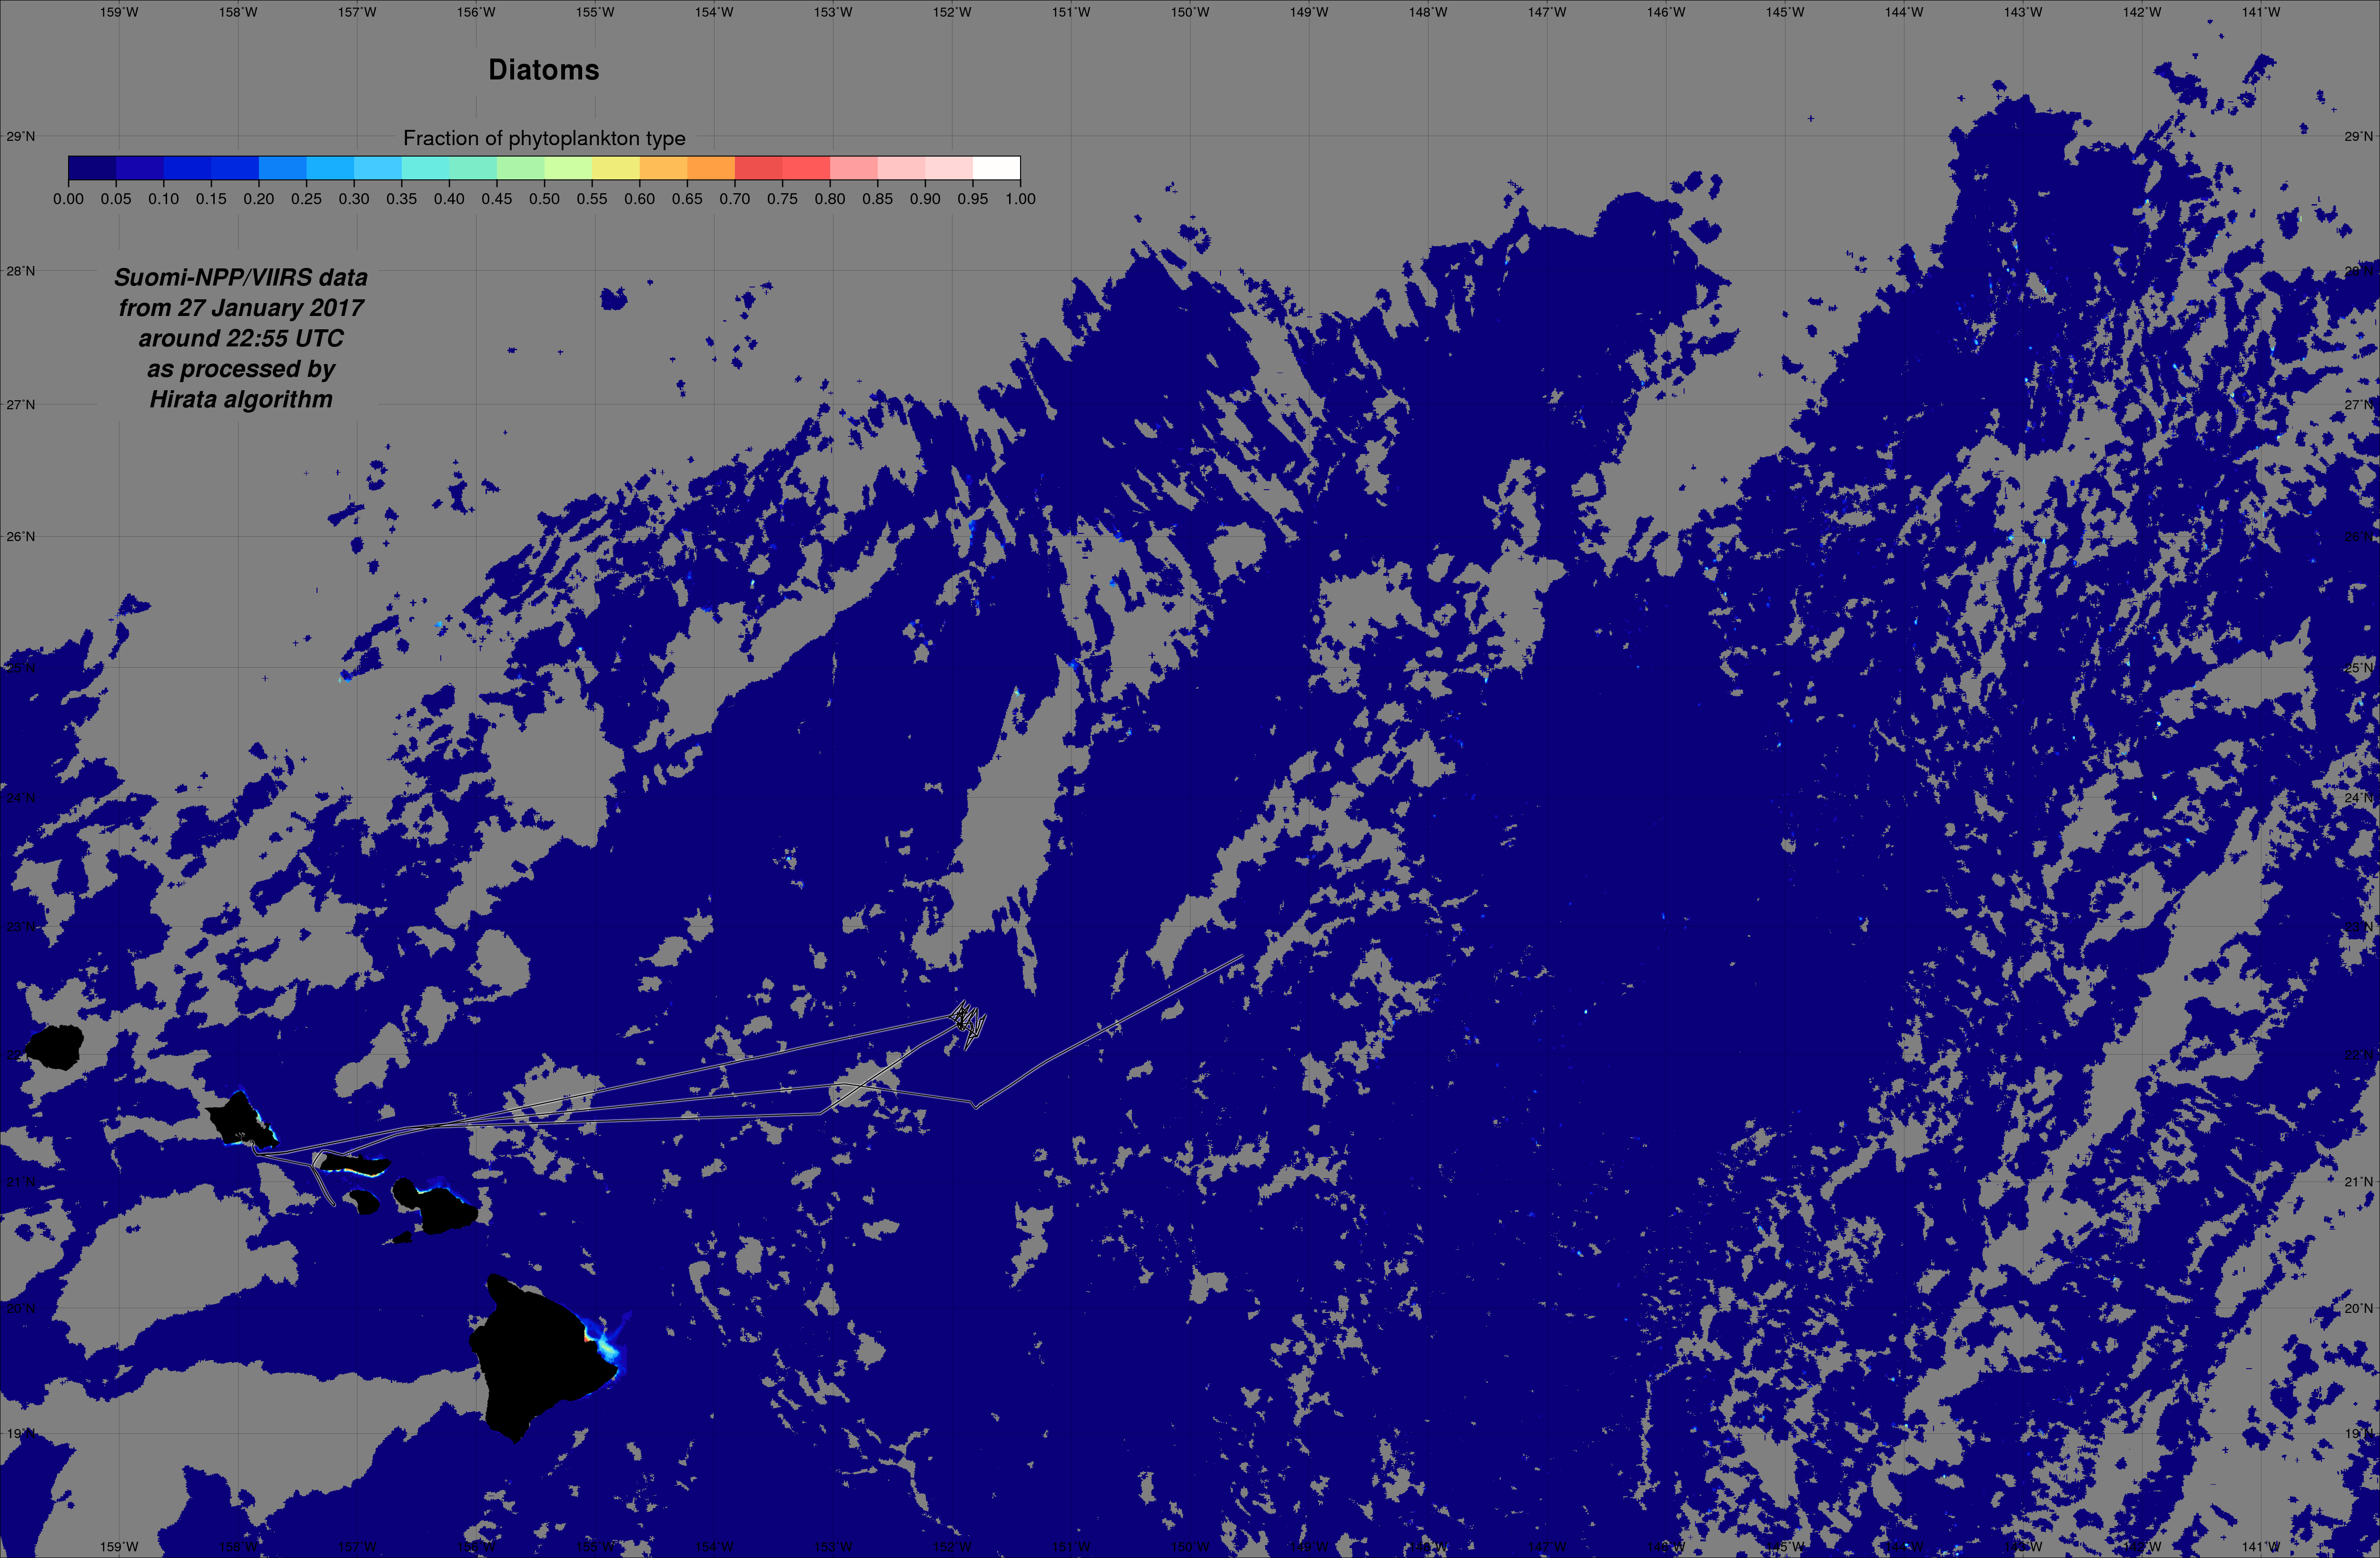This screenshot has width=2380, height=1558.
Task: Pick the pale pink 0.90–0.95 colorbar swatch
Action: 949,168
